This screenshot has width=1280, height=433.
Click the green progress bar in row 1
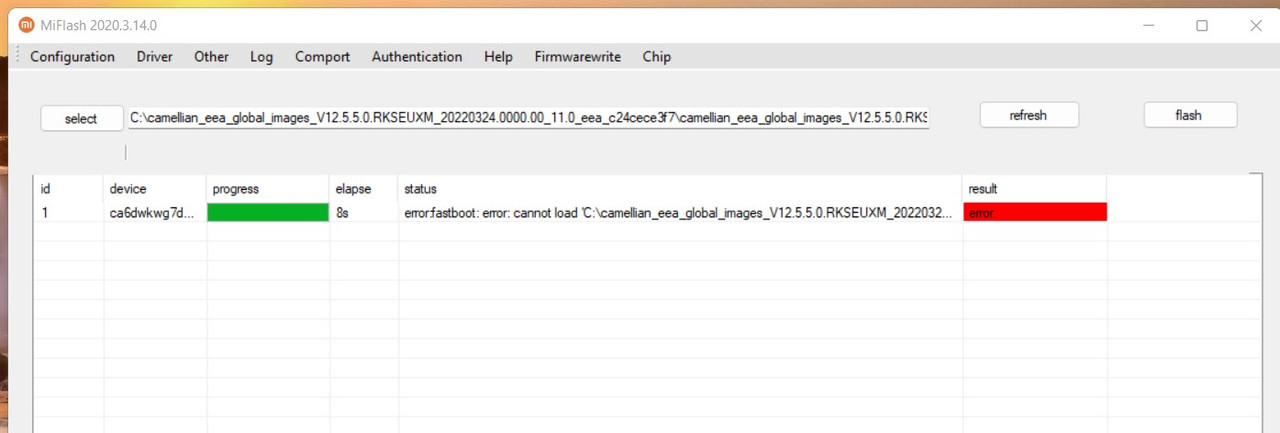268,212
